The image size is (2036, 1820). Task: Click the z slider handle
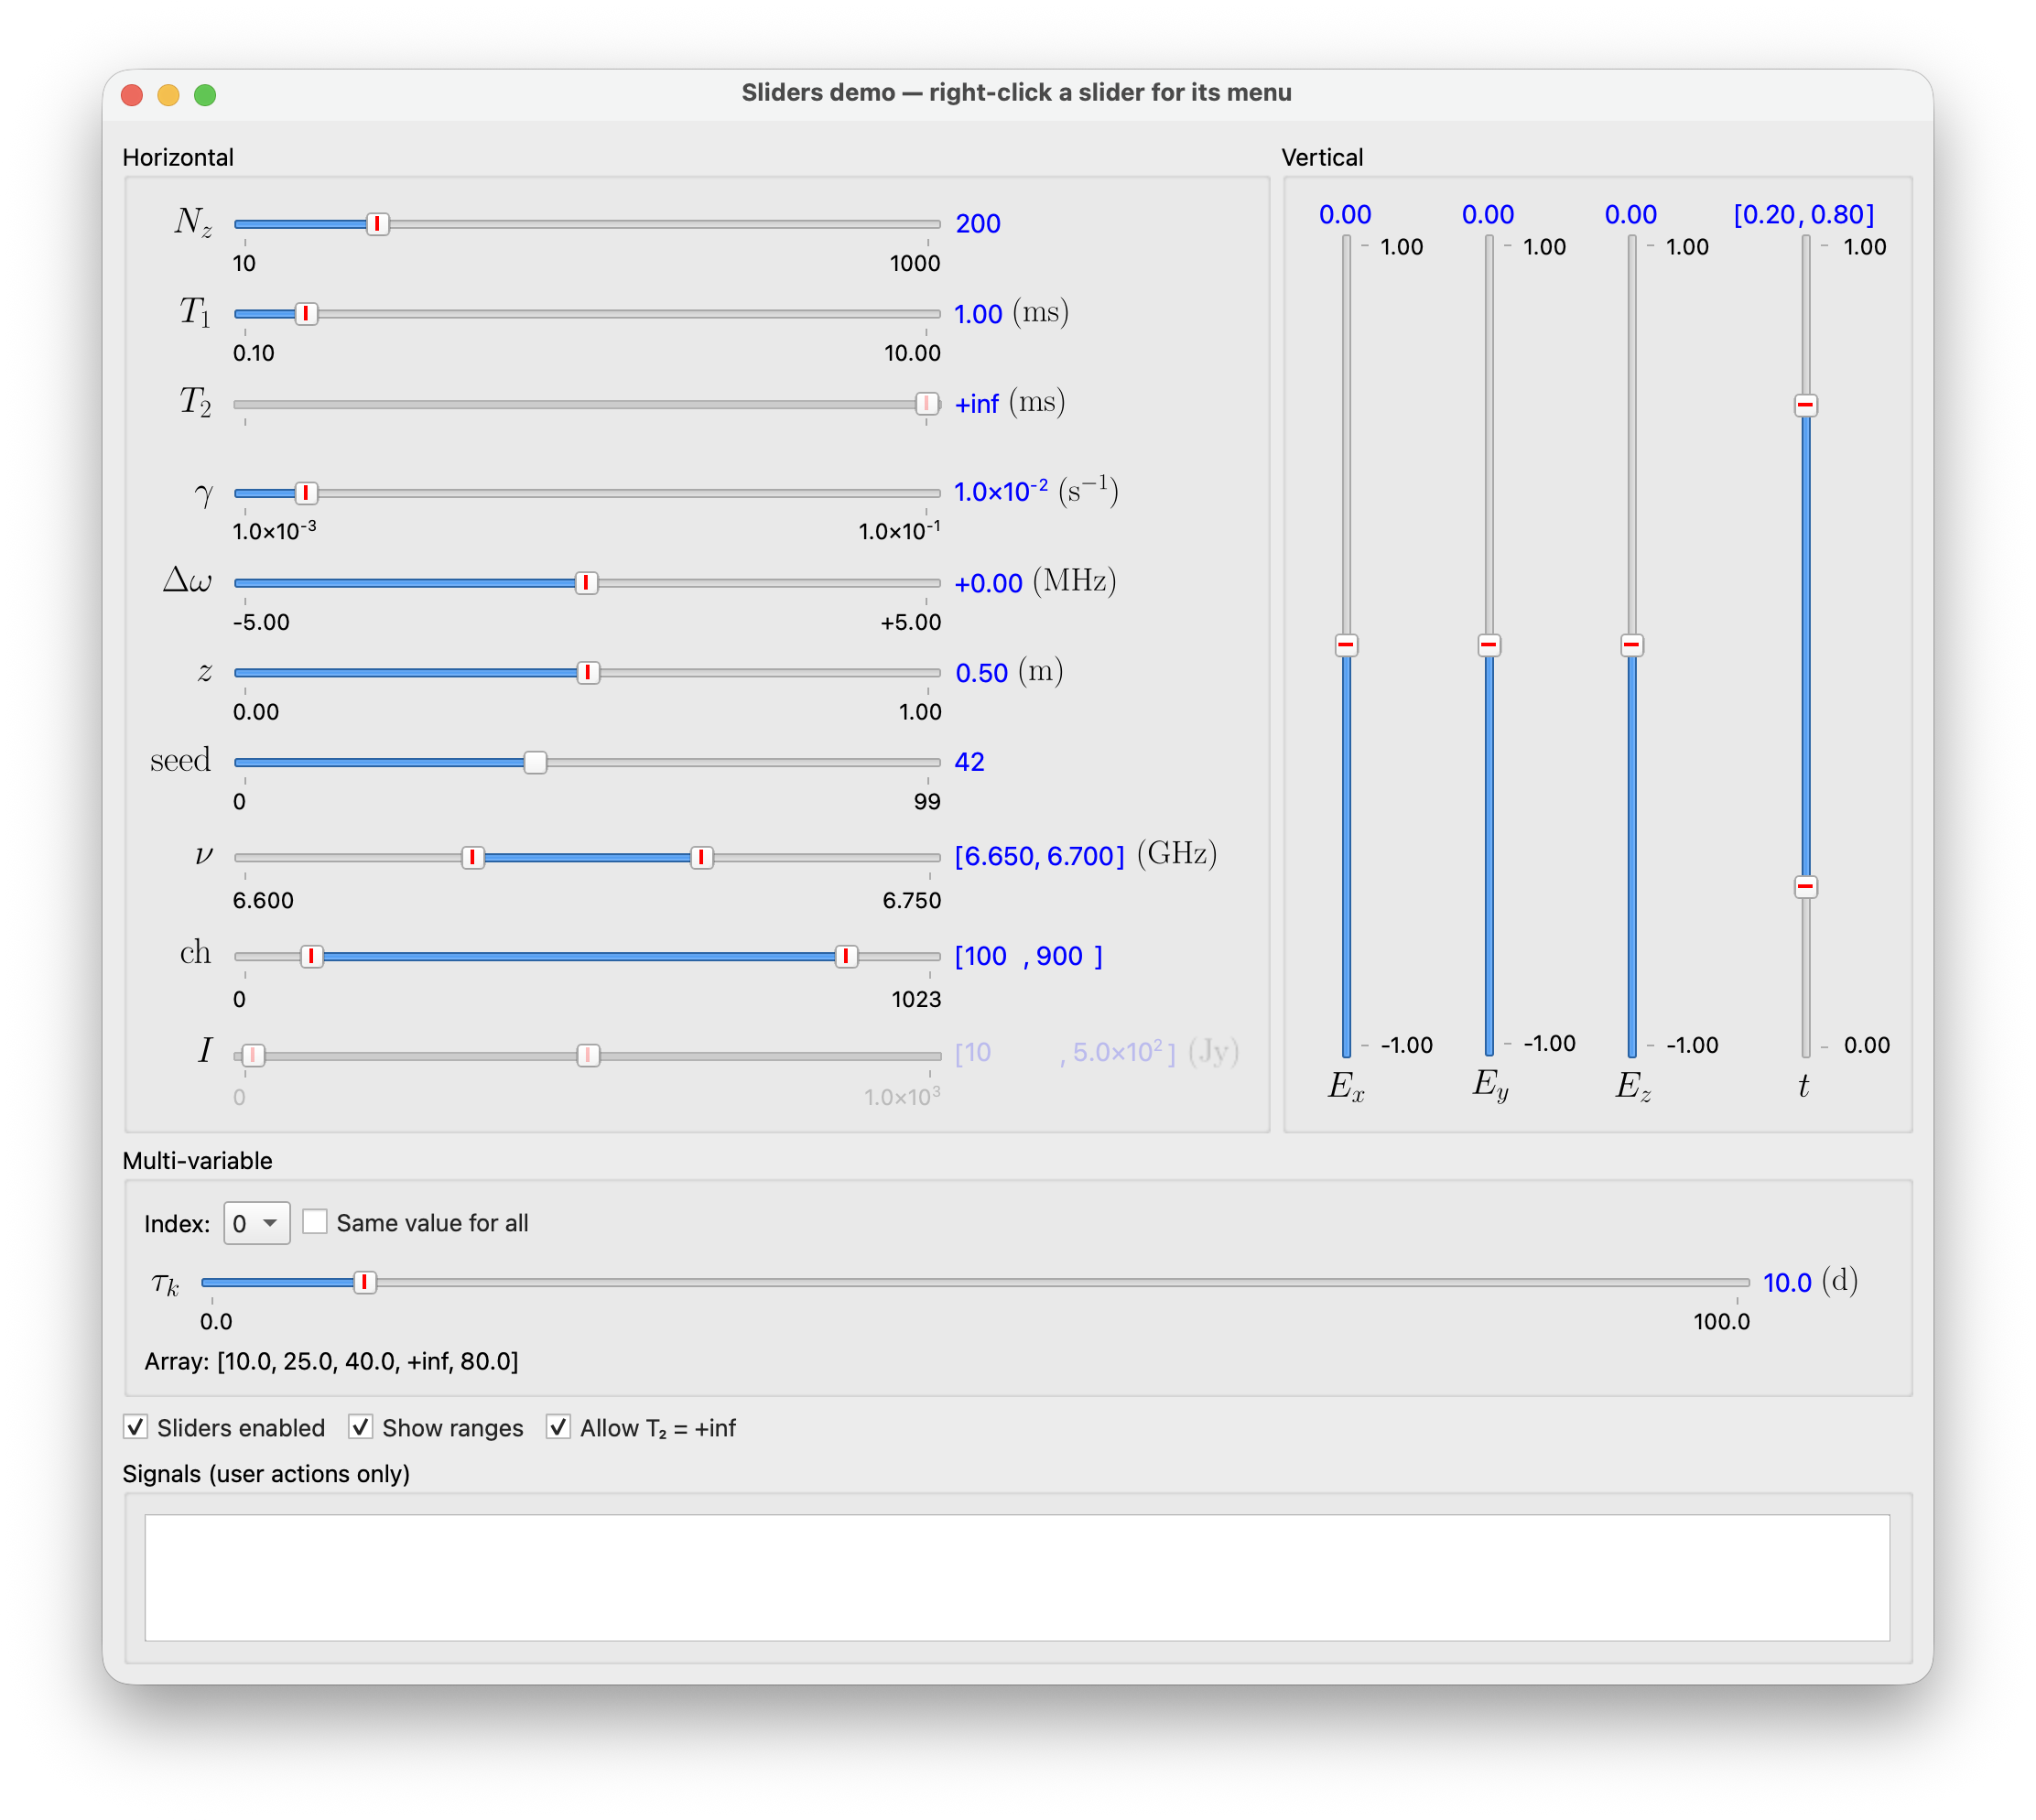pos(588,673)
